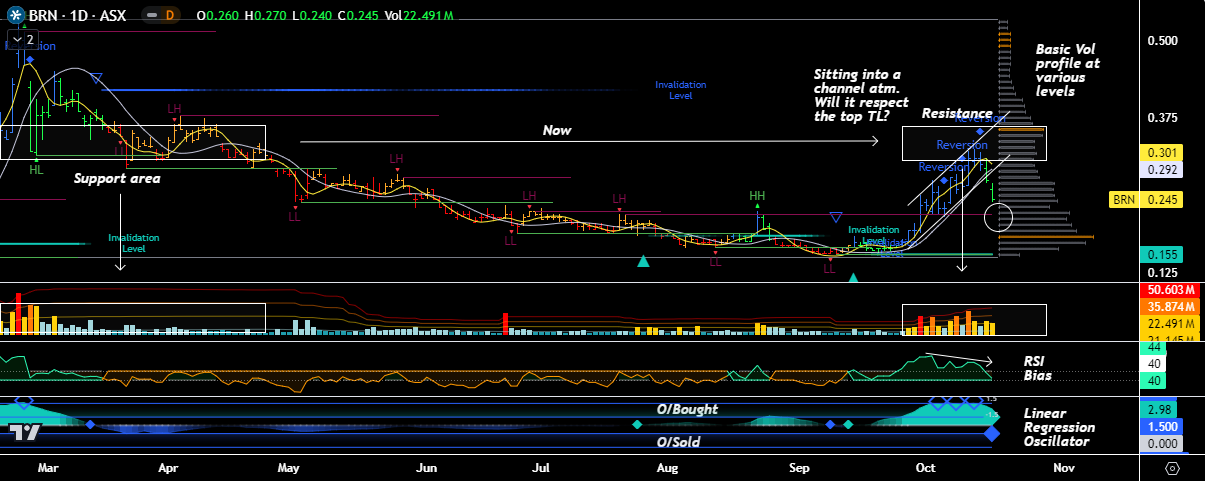The width and height of the screenshot is (1205, 481).
Task: Click the blue diamond above the Resistance box
Action: coord(979,132)
